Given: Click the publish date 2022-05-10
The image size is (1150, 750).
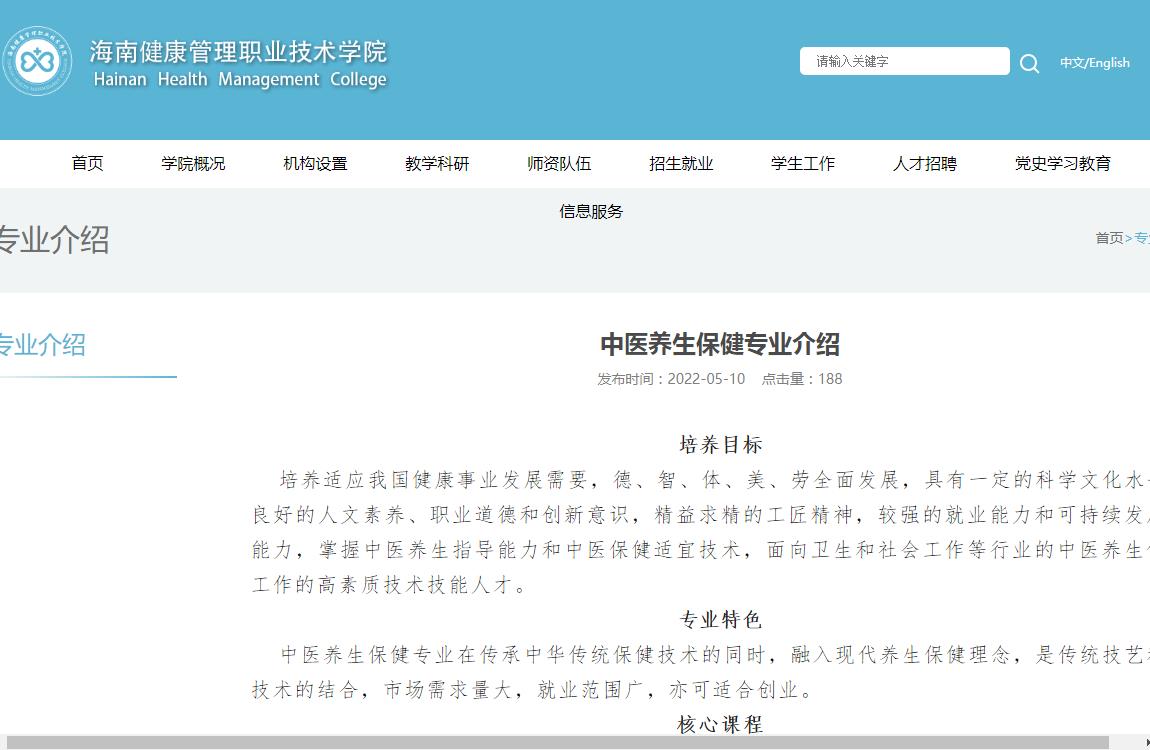Looking at the screenshot, I should [706, 379].
